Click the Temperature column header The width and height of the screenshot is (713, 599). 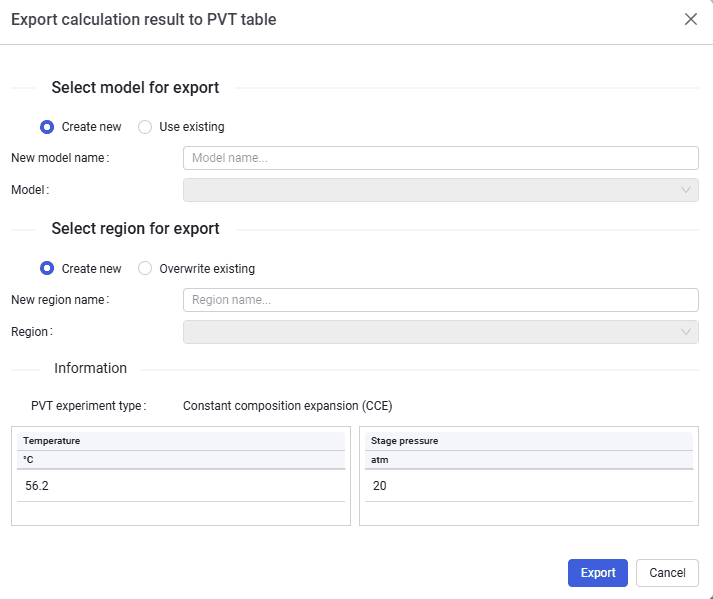pos(181,441)
